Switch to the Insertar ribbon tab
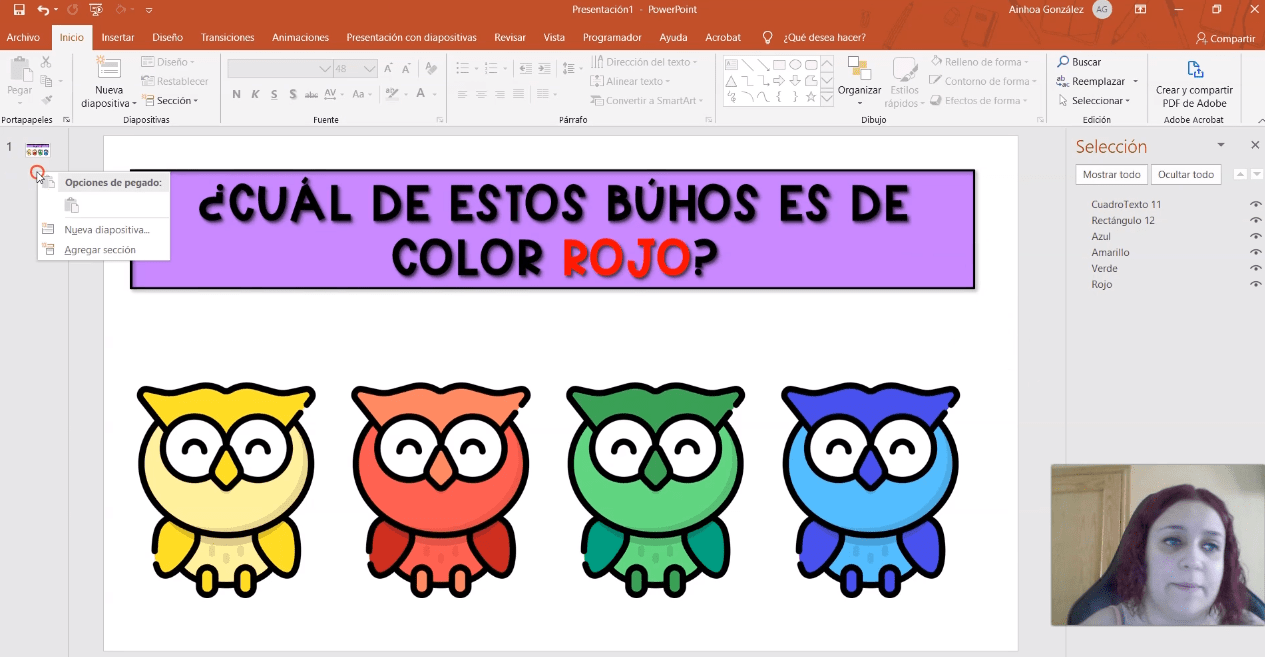 [x=118, y=38]
